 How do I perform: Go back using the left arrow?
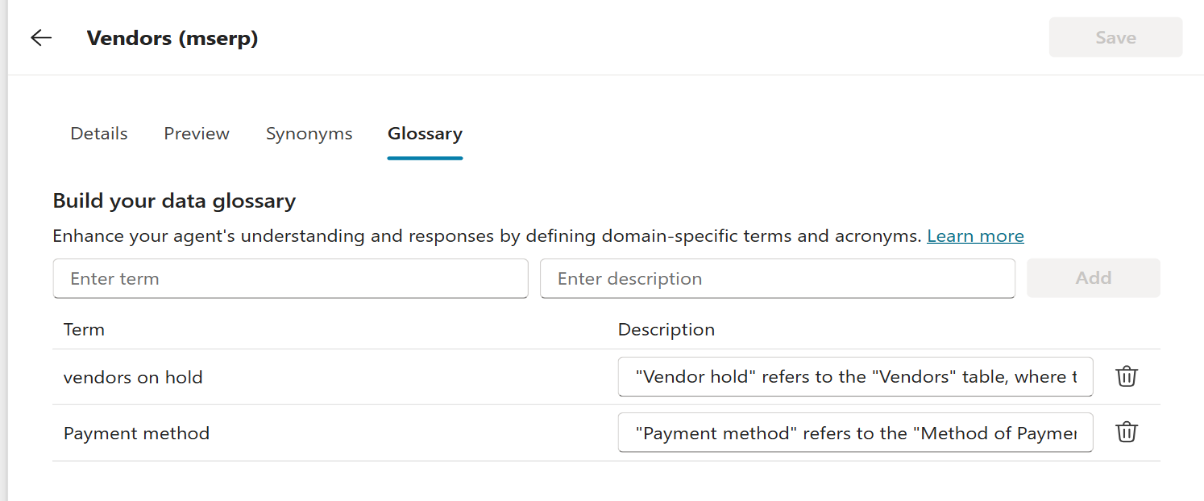point(41,38)
